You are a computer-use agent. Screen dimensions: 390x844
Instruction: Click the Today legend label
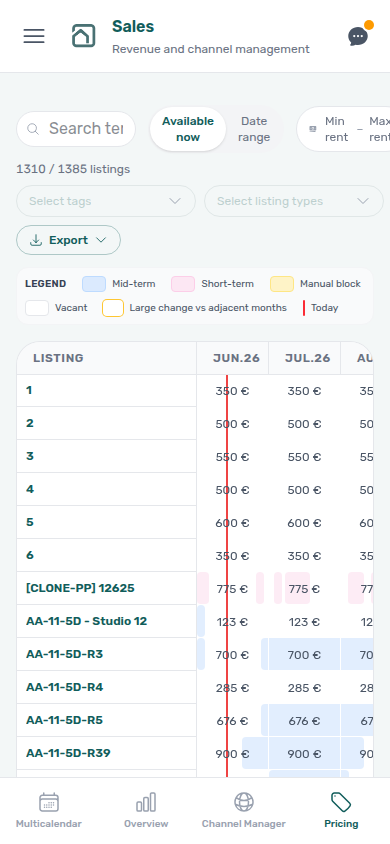click(x=324, y=308)
